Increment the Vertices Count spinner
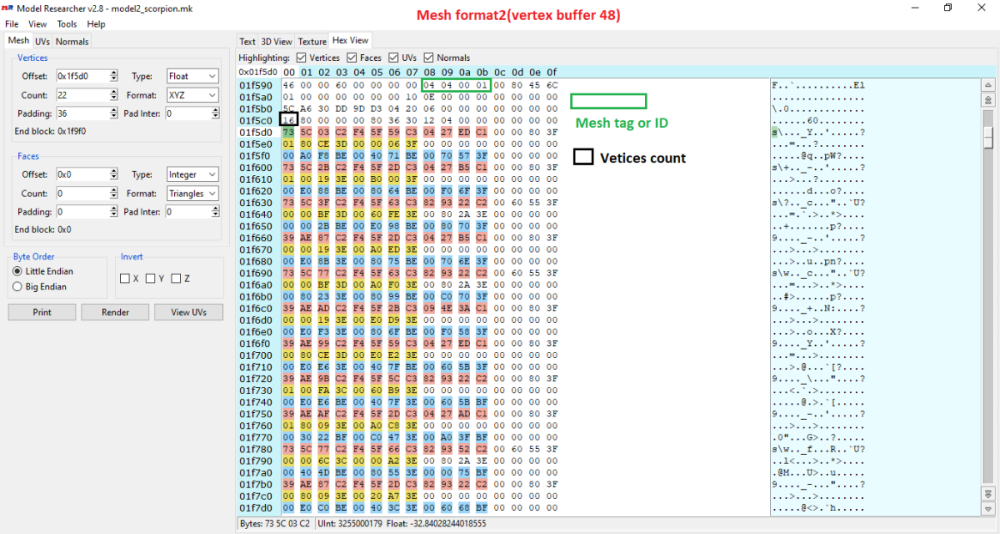This screenshot has height=534, width=1000. pyautogui.click(x=114, y=92)
